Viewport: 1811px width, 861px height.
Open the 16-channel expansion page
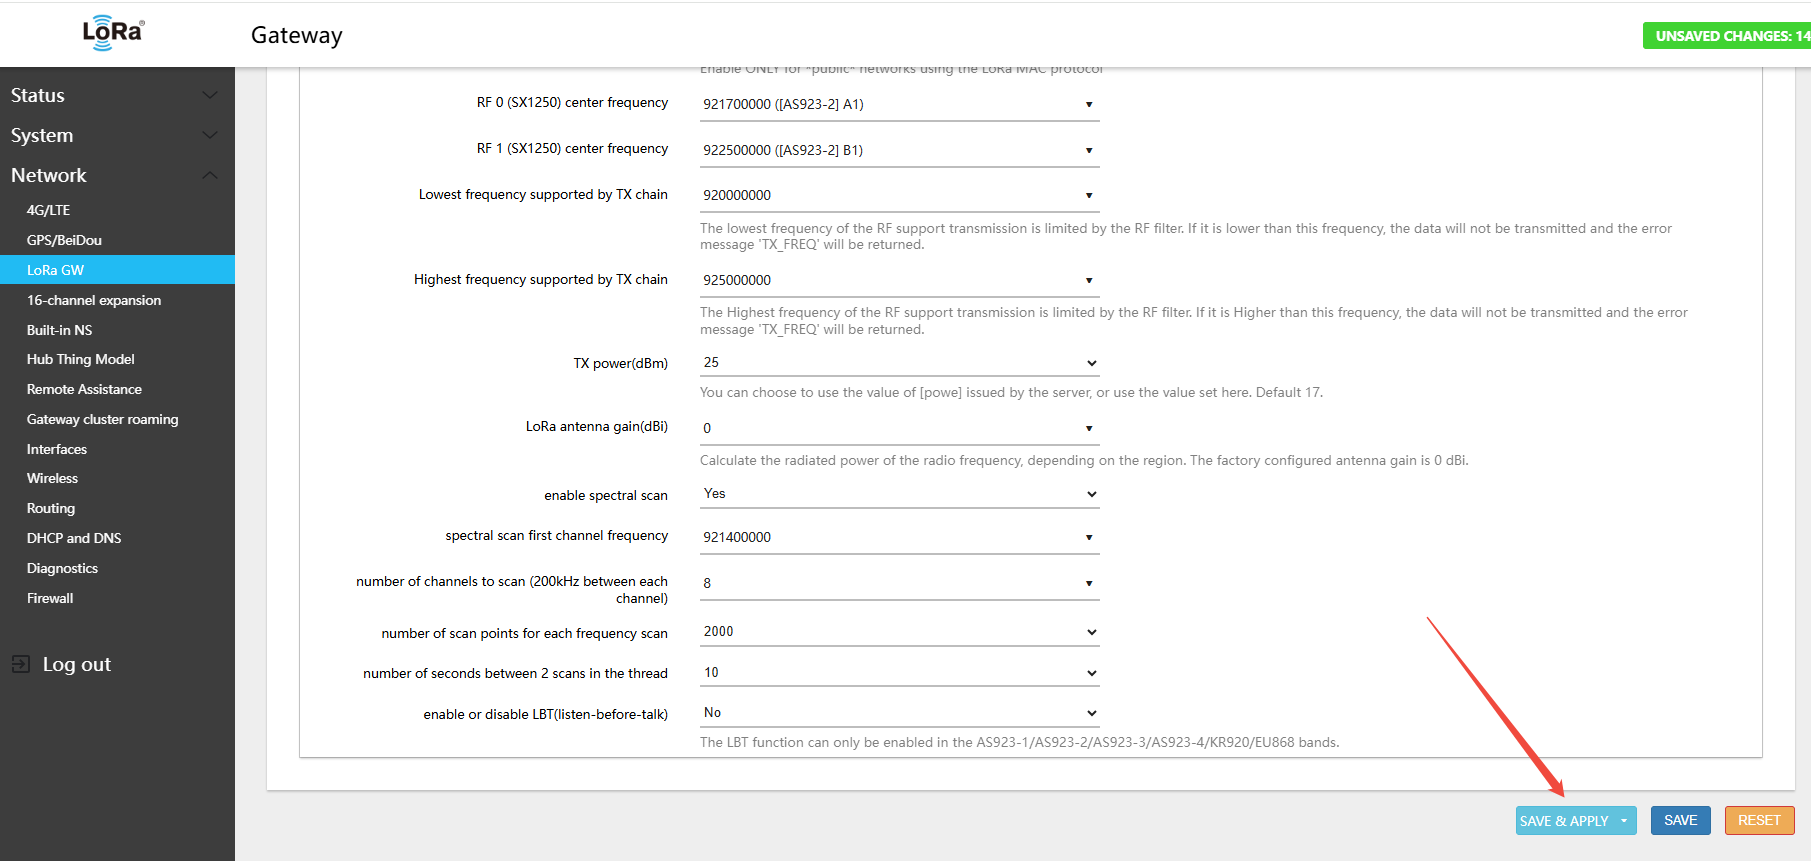click(94, 300)
